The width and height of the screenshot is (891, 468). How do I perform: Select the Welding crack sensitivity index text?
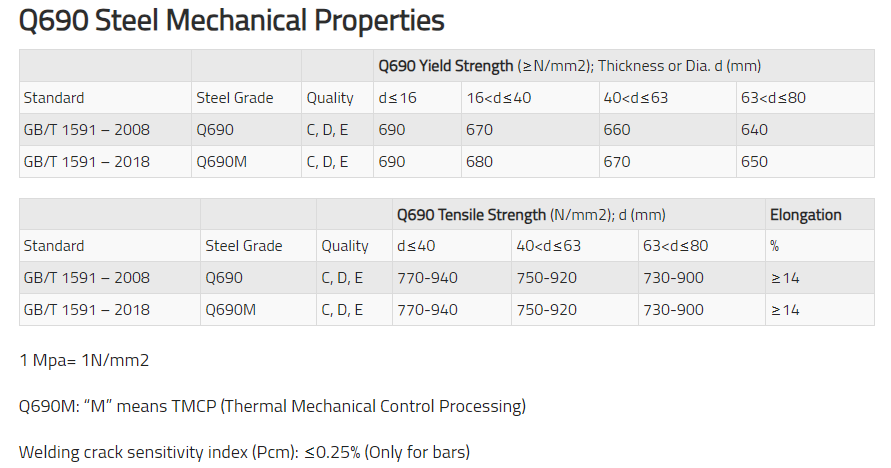pyautogui.click(x=244, y=452)
